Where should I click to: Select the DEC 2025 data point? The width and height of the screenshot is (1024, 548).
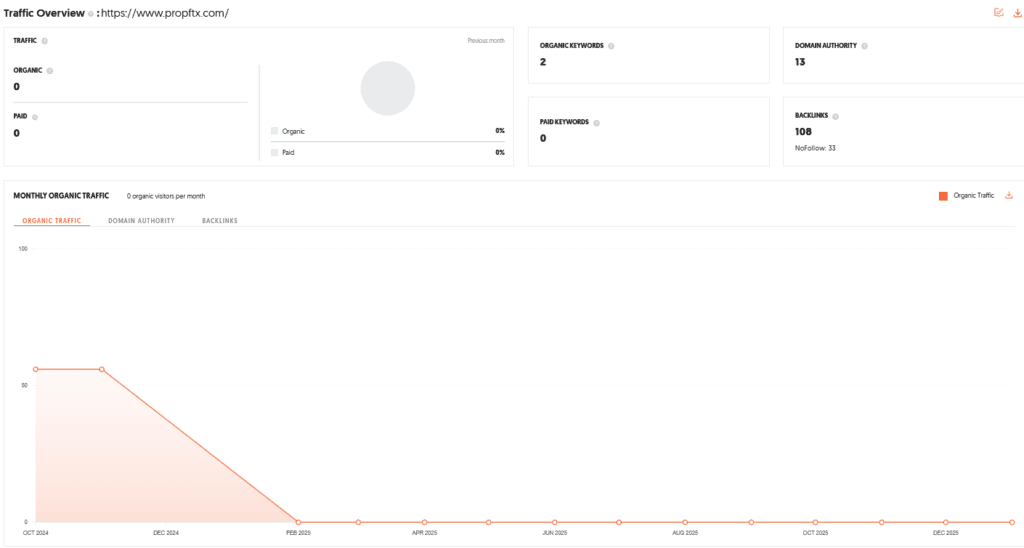pos(946,522)
